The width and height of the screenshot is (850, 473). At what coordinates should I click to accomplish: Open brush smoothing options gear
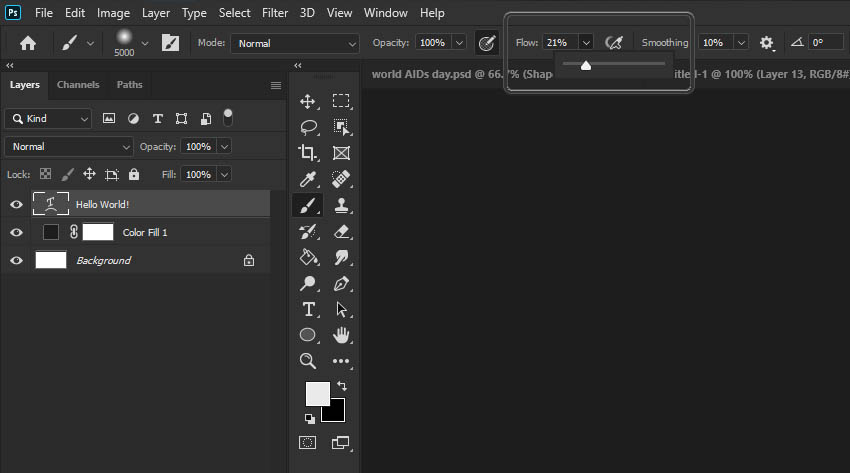click(x=766, y=43)
